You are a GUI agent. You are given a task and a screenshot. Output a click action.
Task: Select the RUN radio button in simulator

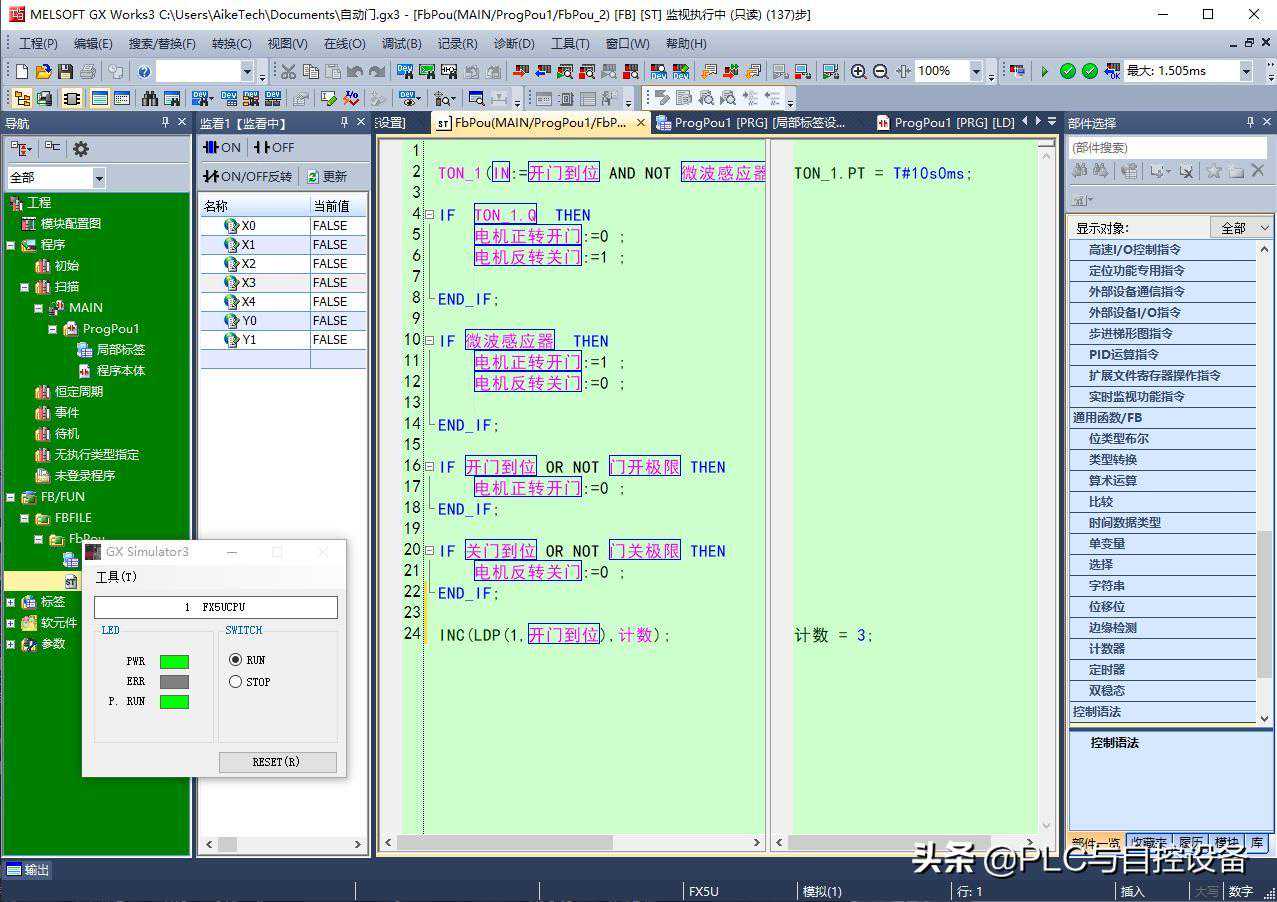point(236,660)
